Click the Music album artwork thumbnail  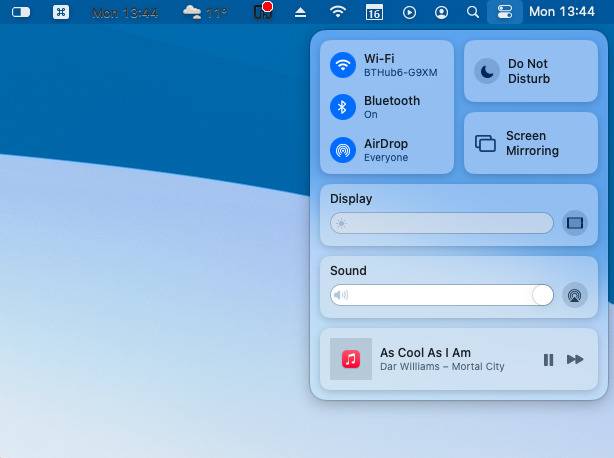point(351,360)
